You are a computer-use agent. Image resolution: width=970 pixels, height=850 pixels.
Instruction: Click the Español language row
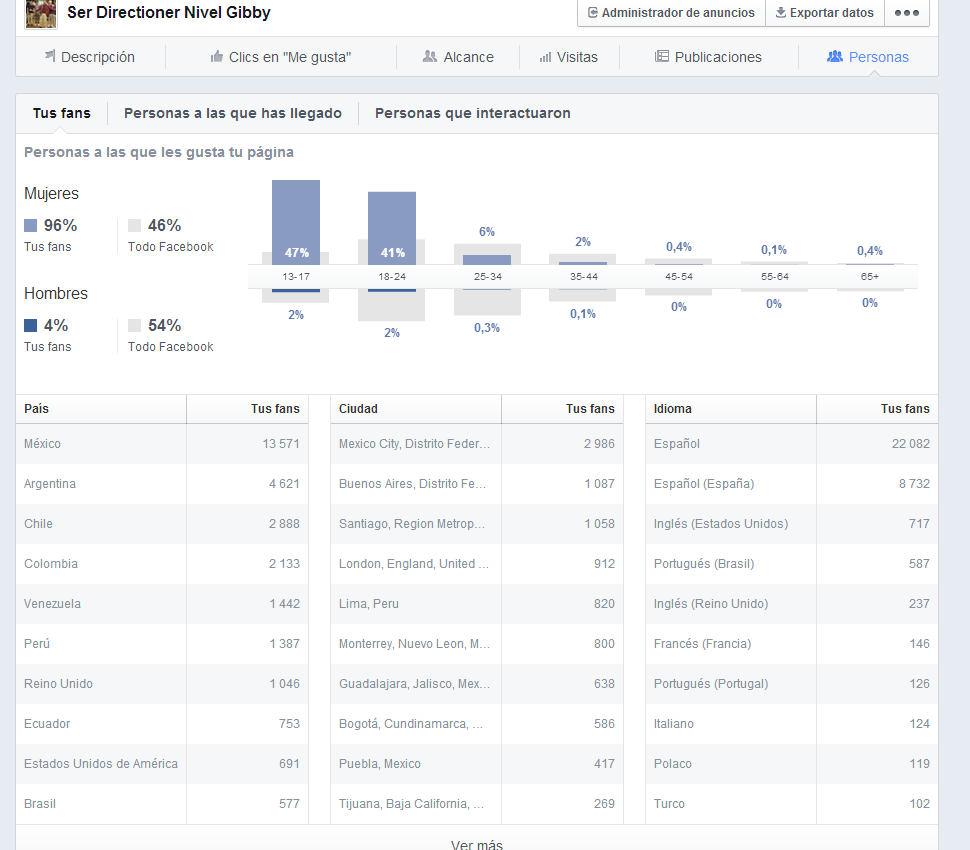click(x=792, y=444)
